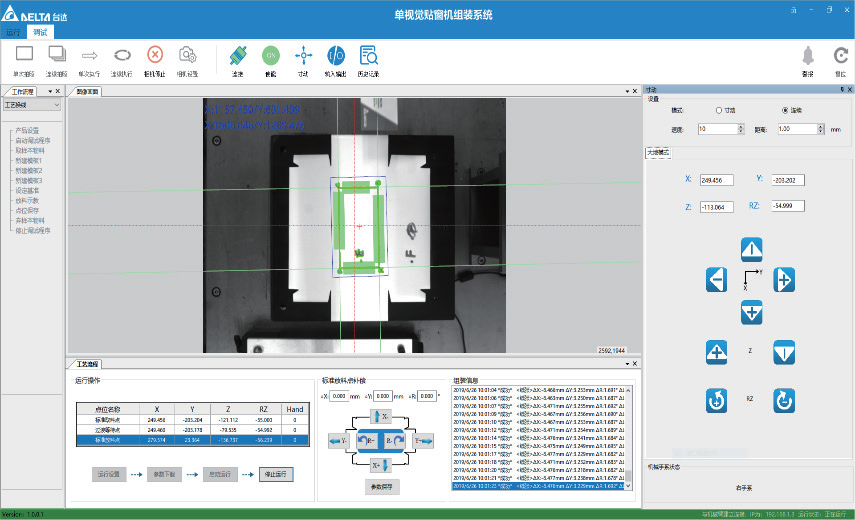This screenshot has width=855, height=520.
Task: Select the 寸动 jog mode radio button
Action: coord(719,110)
